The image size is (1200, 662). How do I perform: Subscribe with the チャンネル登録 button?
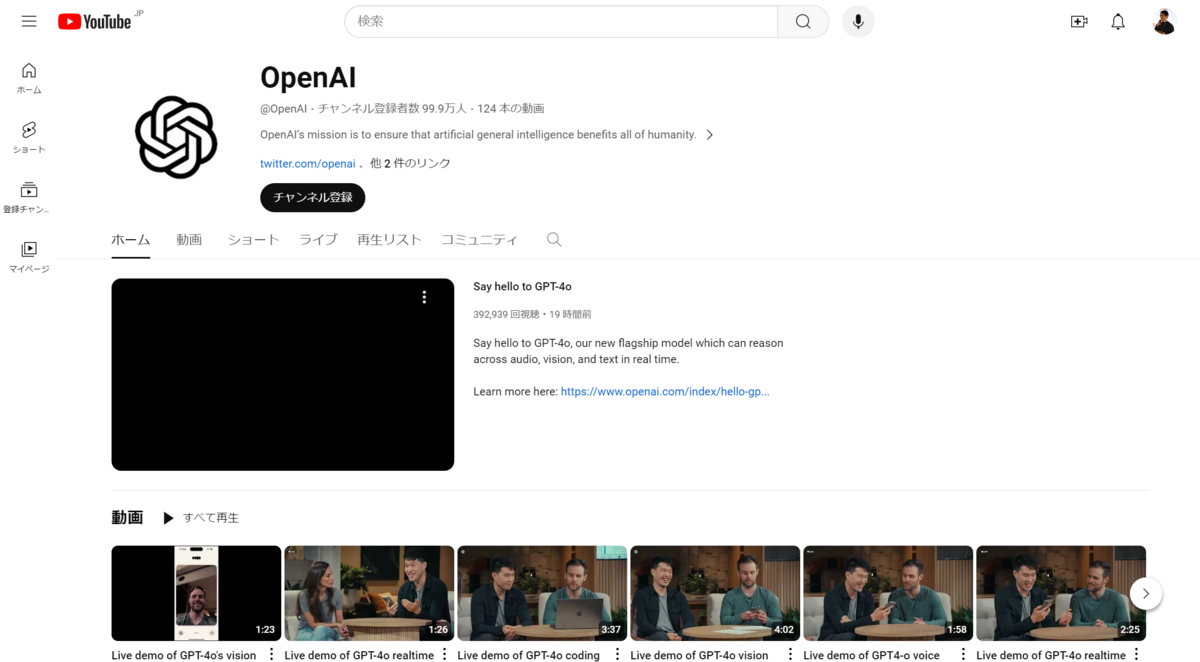313,197
